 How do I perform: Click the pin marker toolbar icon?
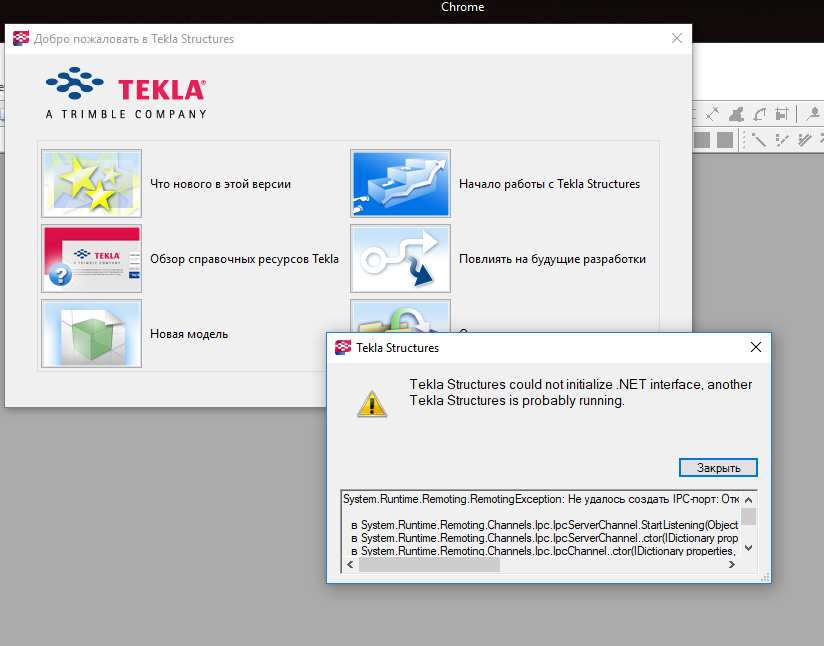pos(813,114)
